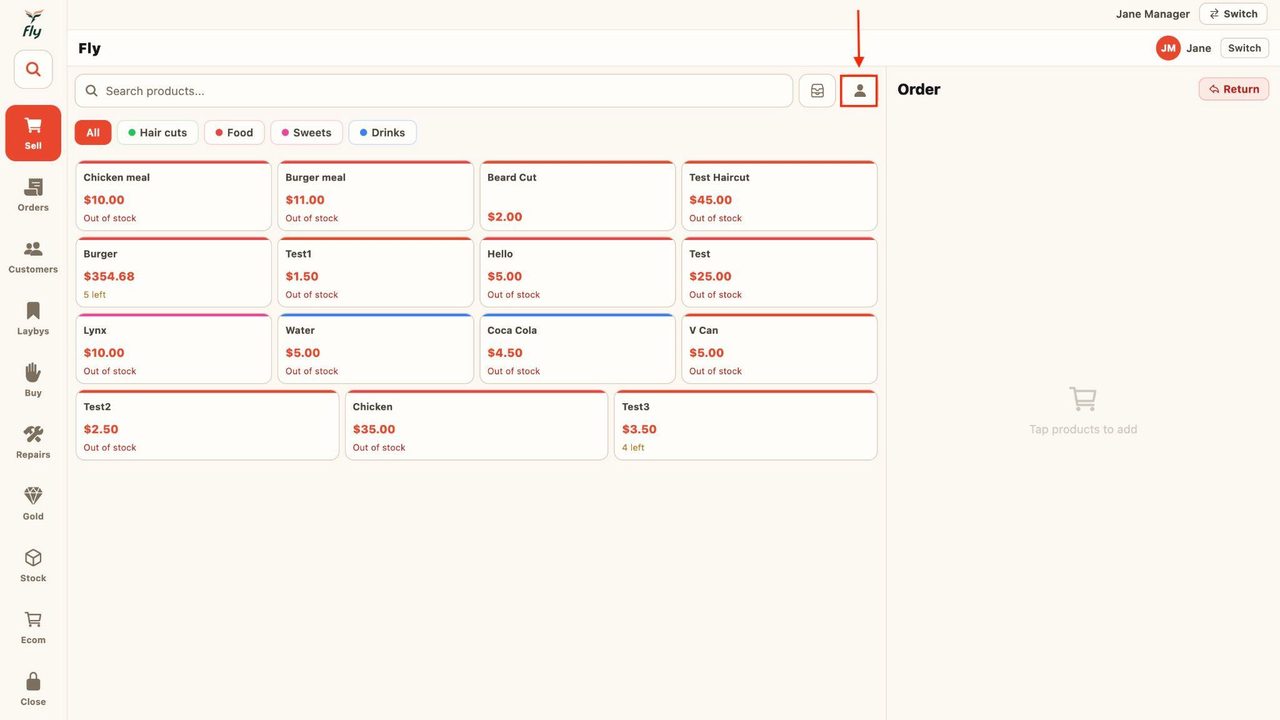
Task: Filter by Sweets category
Action: coord(306,133)
